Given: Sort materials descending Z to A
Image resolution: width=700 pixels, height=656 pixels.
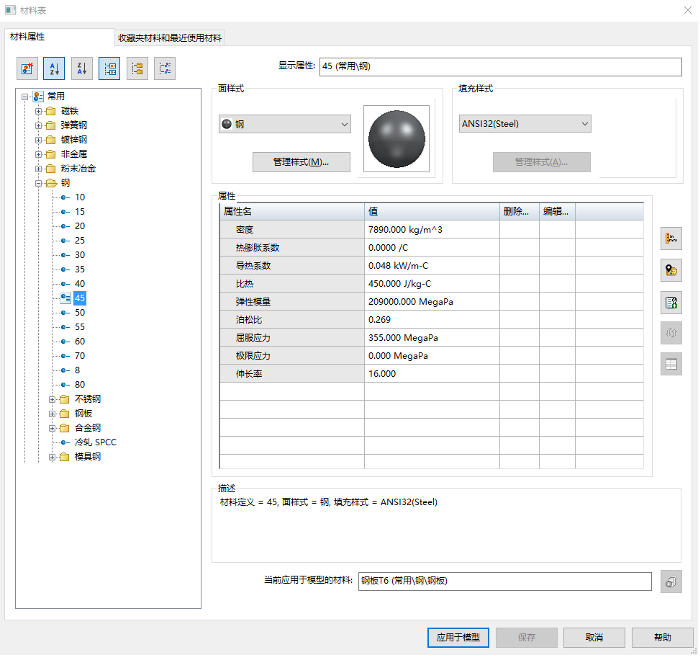Looking at the screenshot, I should tap(82, 68).
